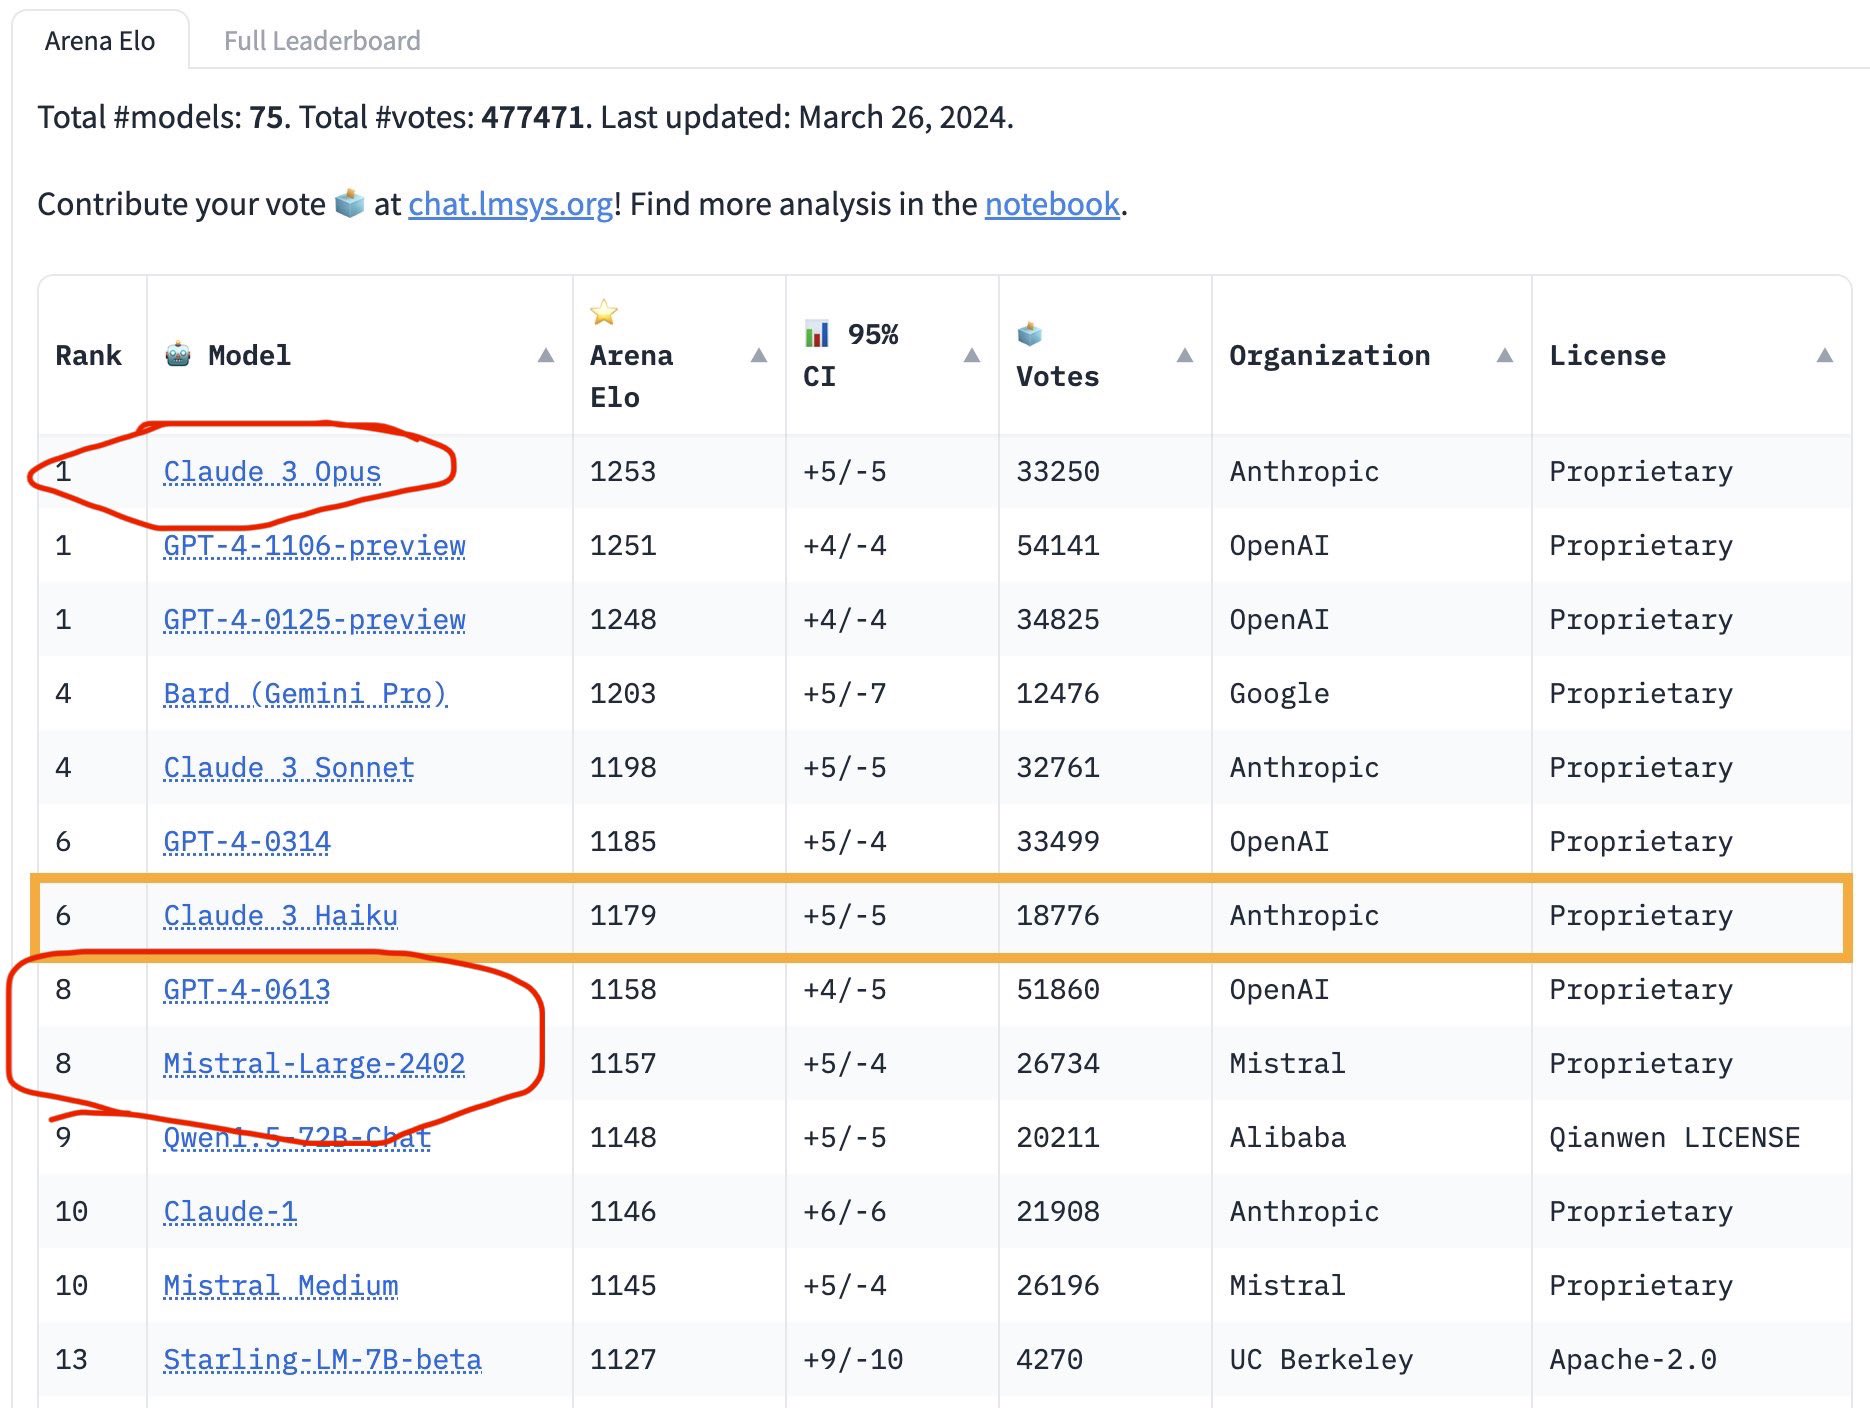Open the Mistral-Large-2402 model link

click(x=314, y=1064)
